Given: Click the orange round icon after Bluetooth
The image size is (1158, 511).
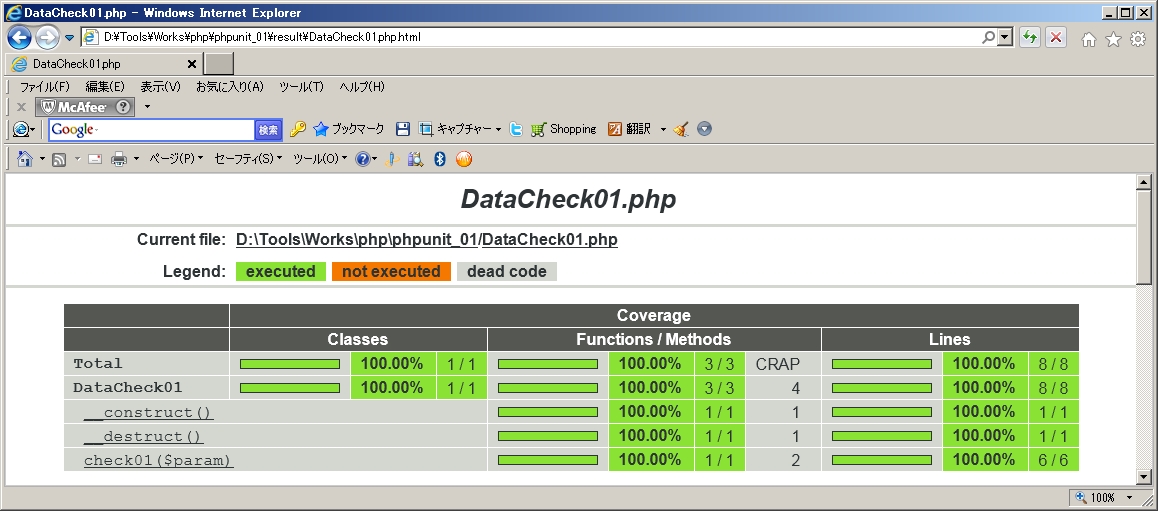Looking at the screenshot, I should coord(464,159).
